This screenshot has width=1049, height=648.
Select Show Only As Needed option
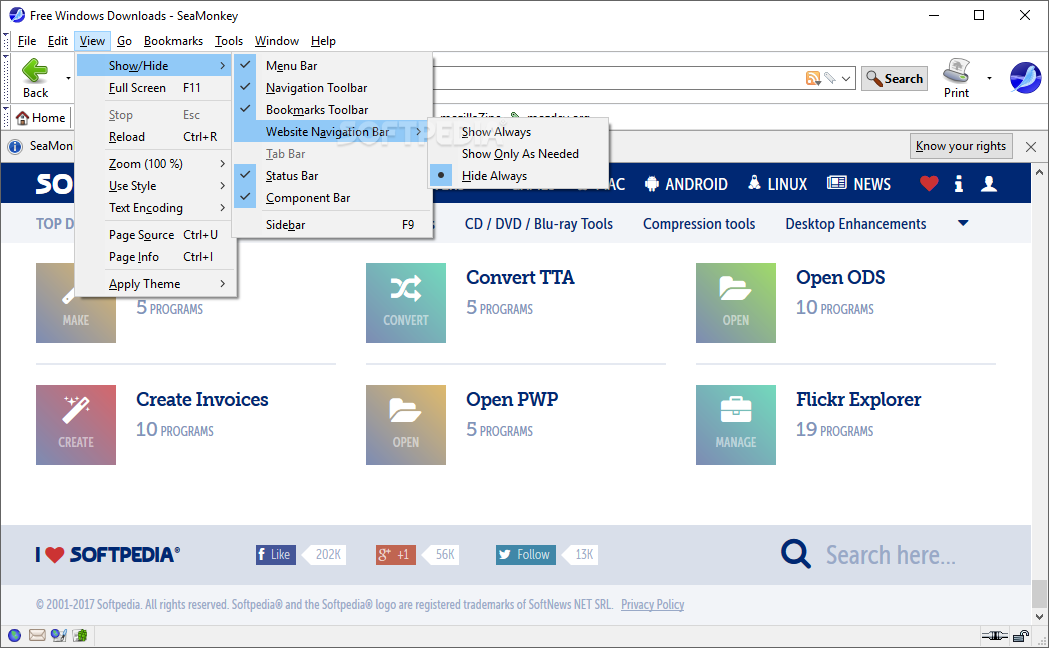(x=518, y=154)
